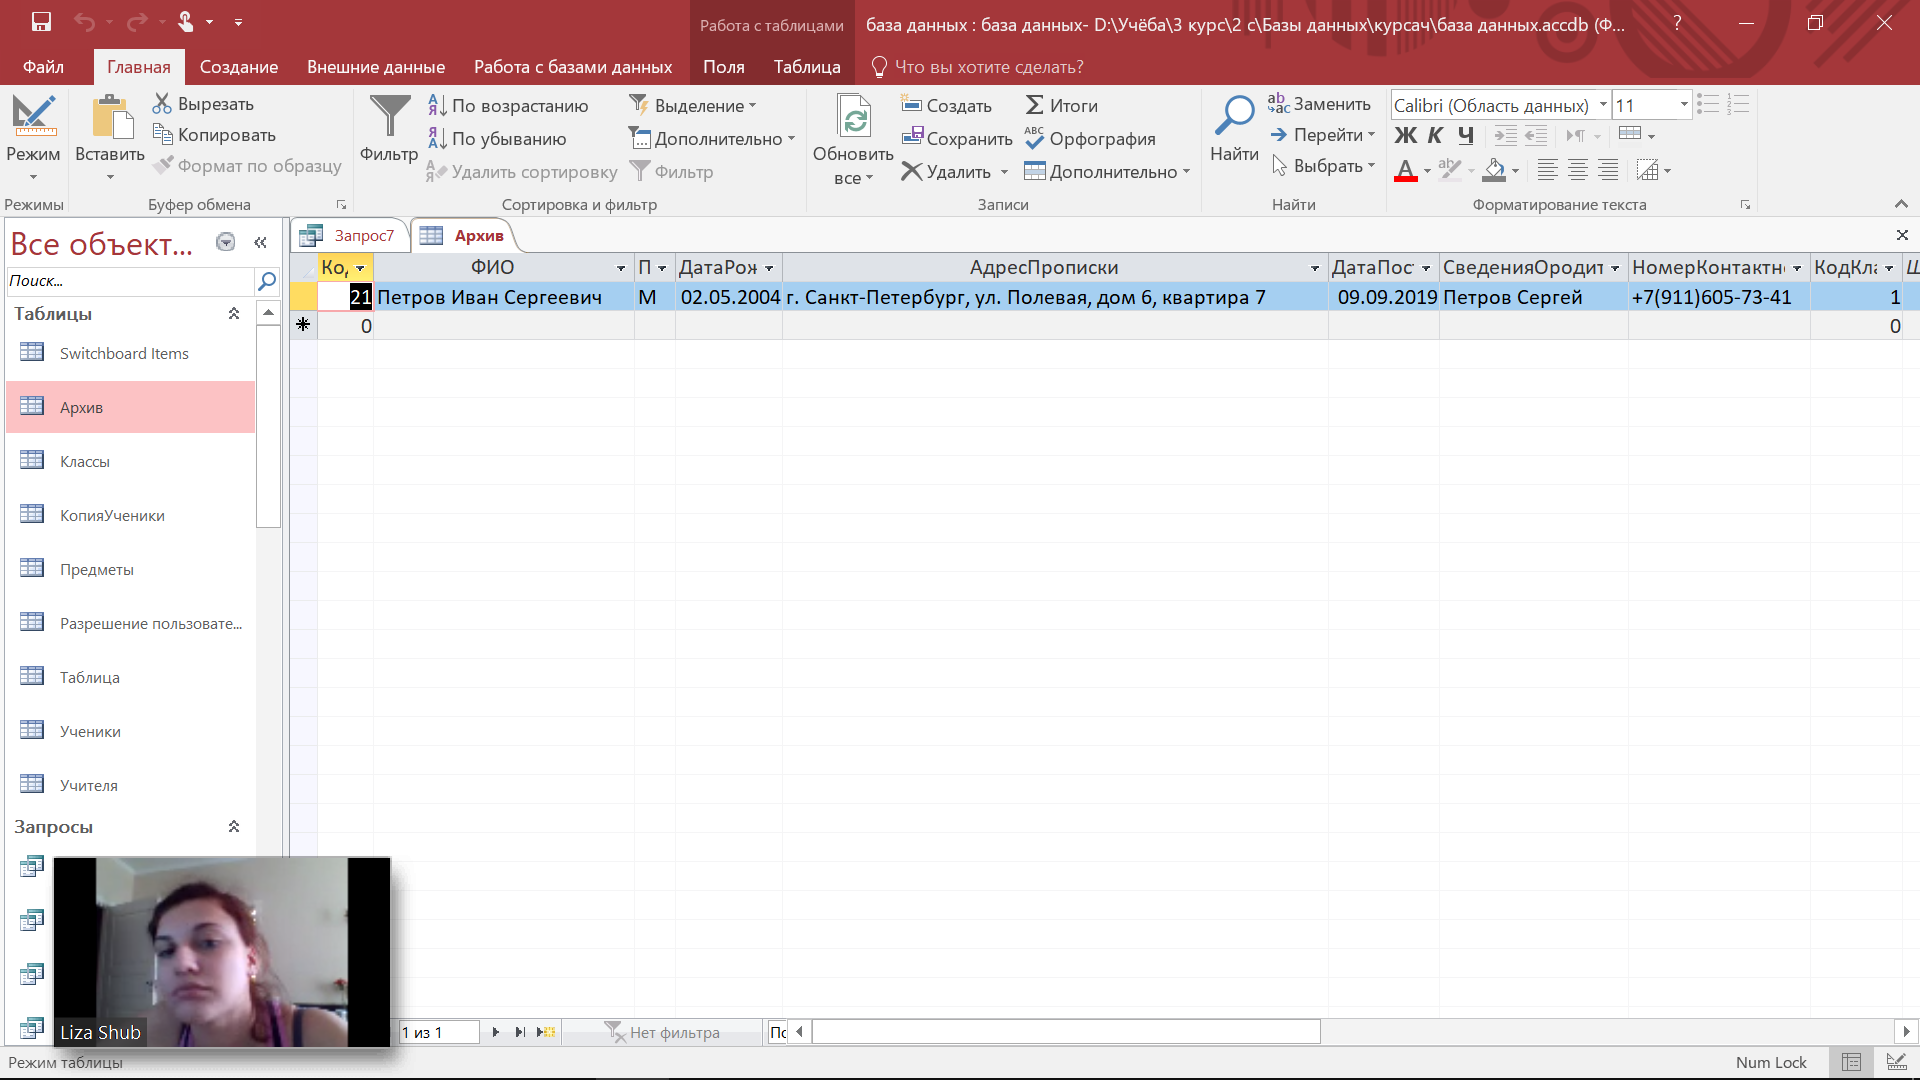Open the Предметы table
1920x1080 pixels.
[x=131, y=569]
